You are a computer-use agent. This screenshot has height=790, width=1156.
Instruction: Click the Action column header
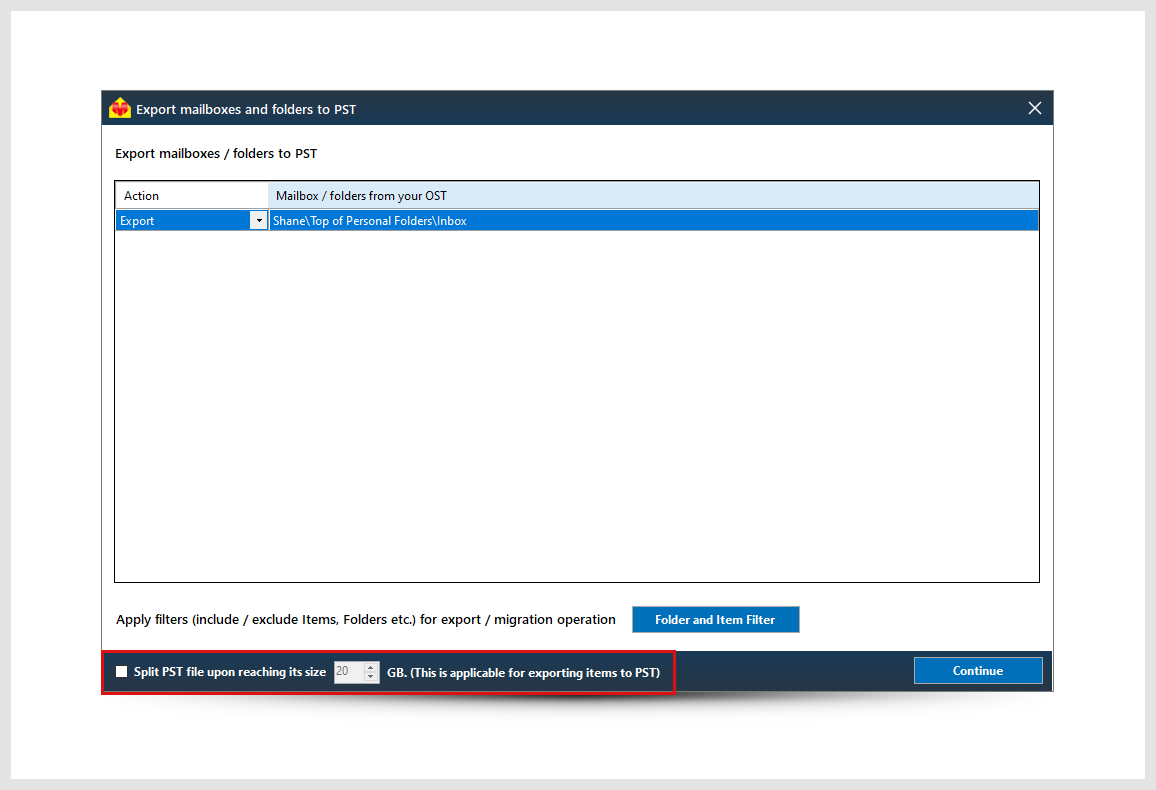coord(191,196)
